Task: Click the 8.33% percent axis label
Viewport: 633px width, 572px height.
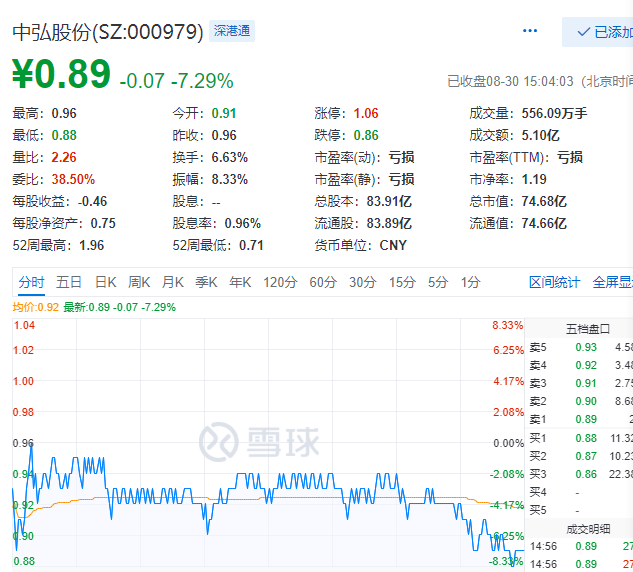Action: (507, 325)
